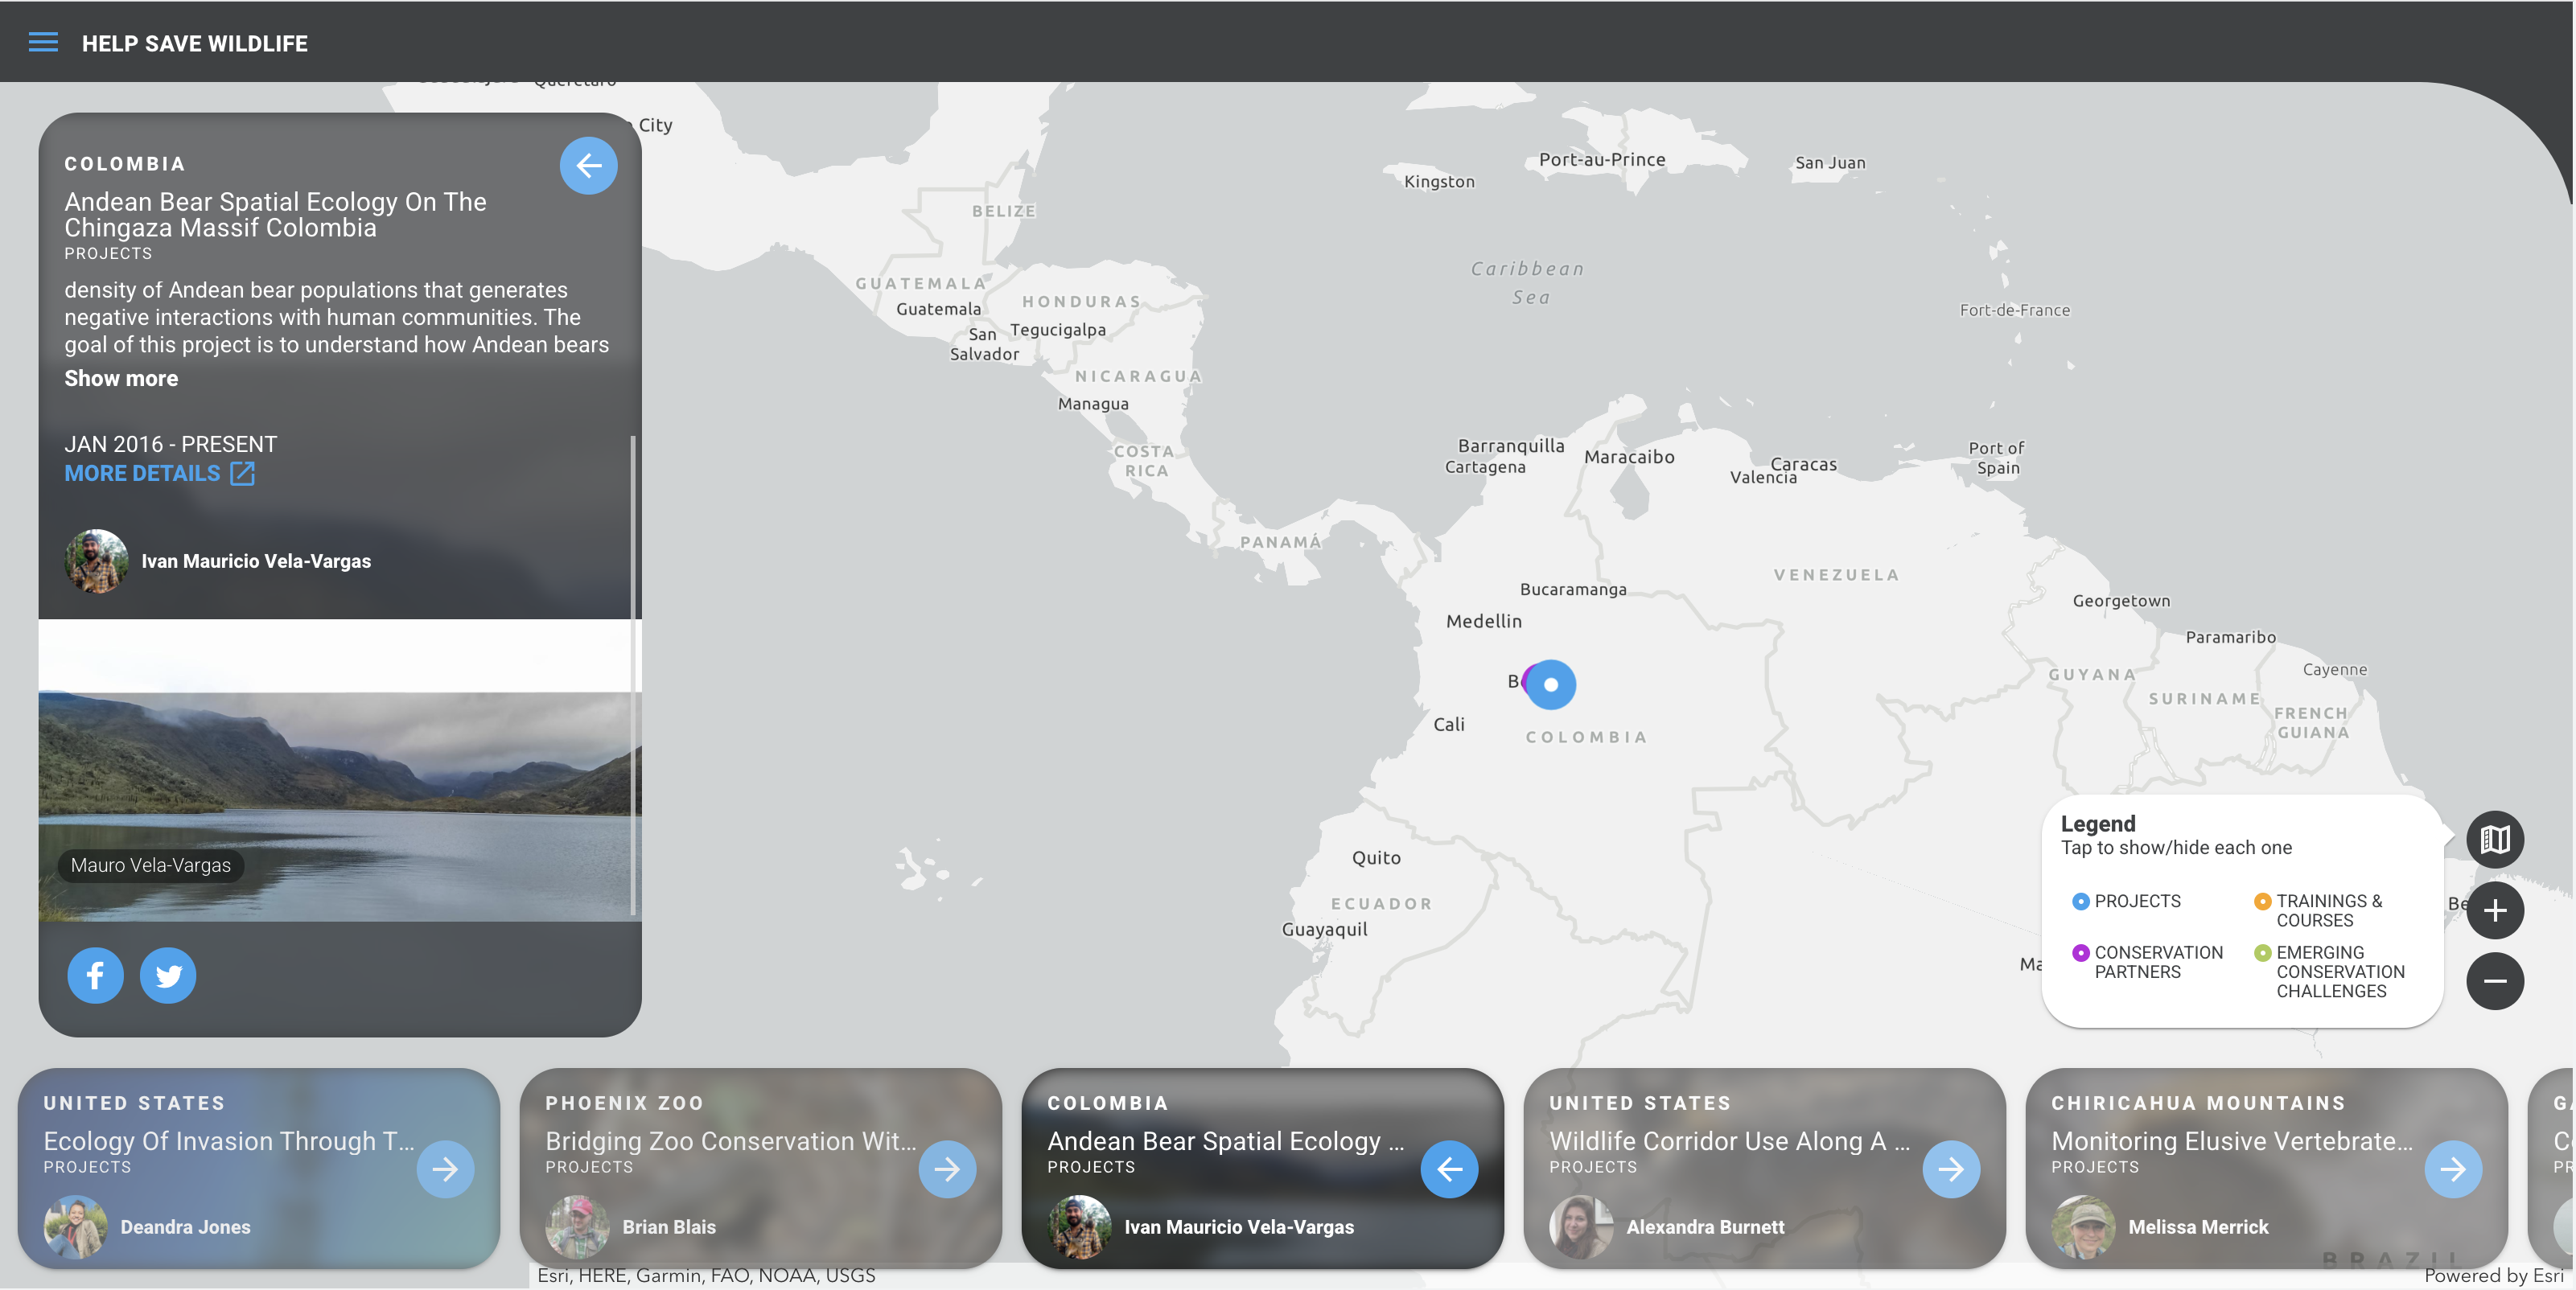This screenshot has height=1290, width=2576.
Task: Toggle TRAININGS & COURSES layer in legend
Action: click(2319, 910)
